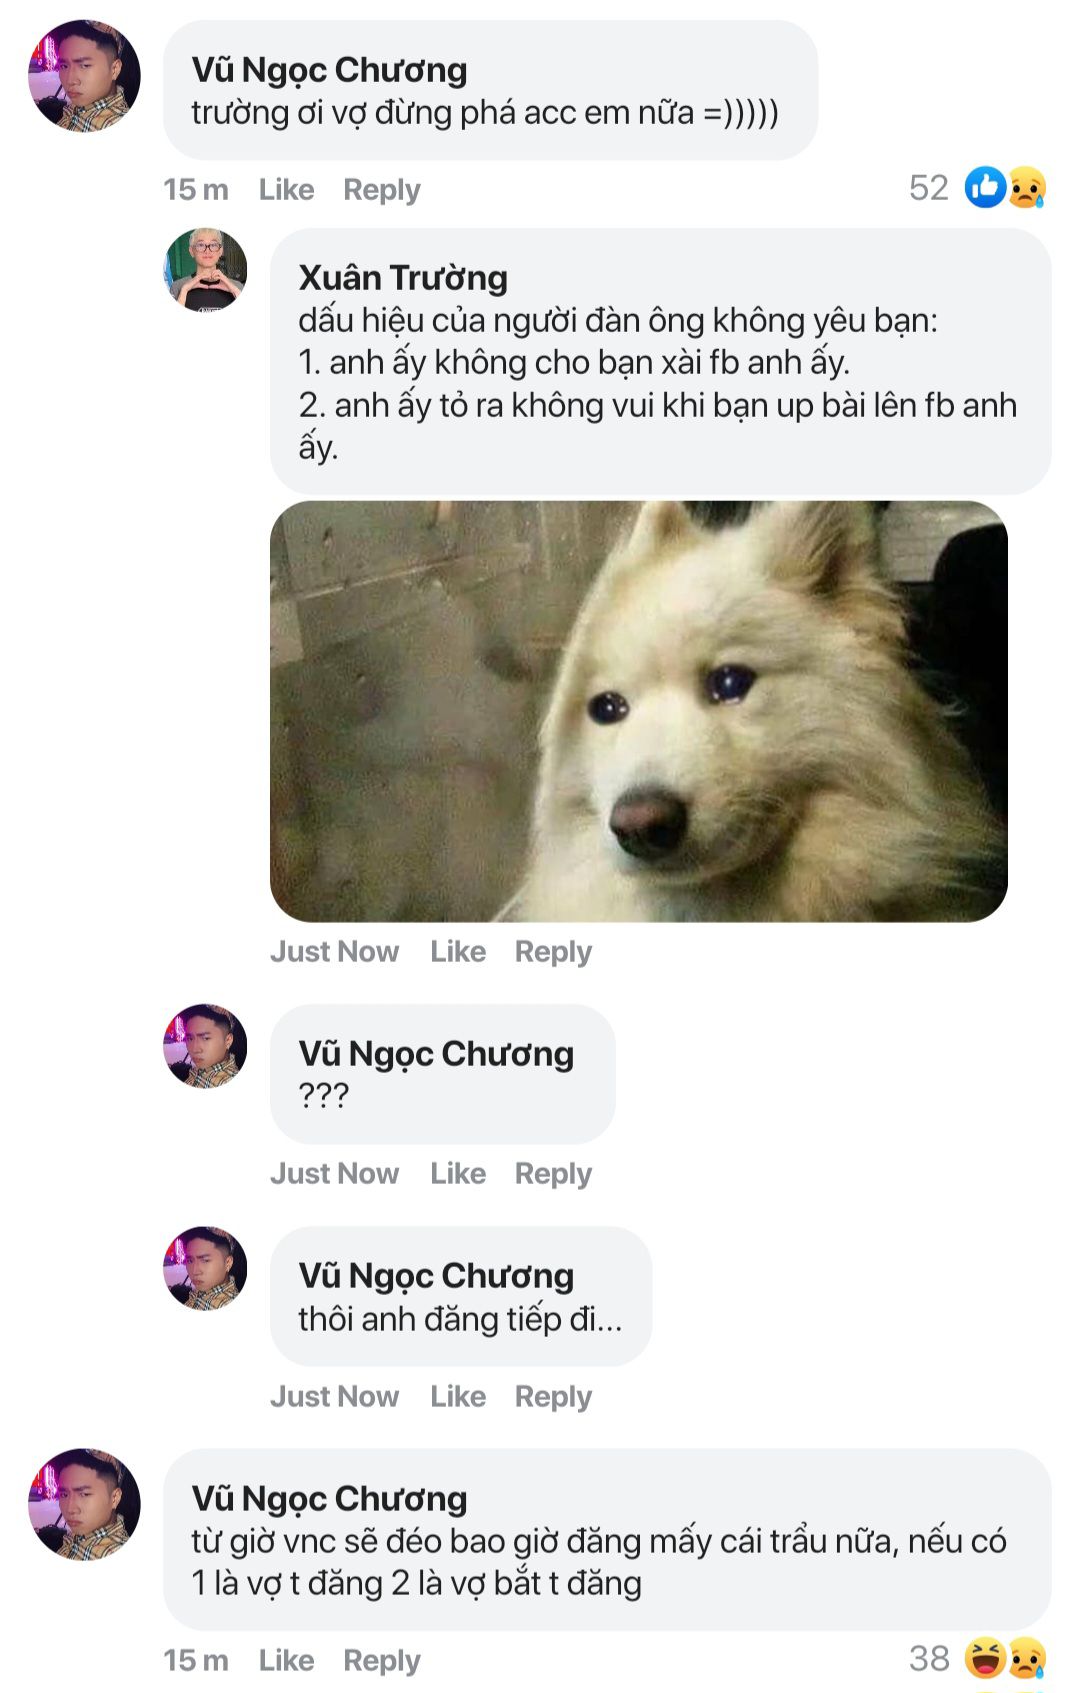Image resolution: width=1080 pixels, height=1693 pixels.
Task: Like Xuân Trường's dog image reply
Action: (x=458, y=951)
